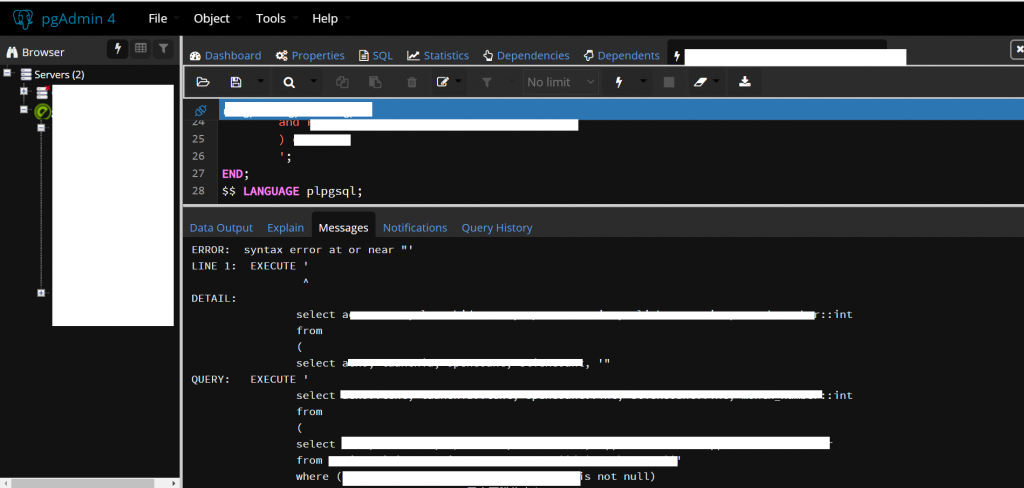Click the connection status link icon
The height and width of the screenshot is (488, 1024).
click(x=200, y=110)
